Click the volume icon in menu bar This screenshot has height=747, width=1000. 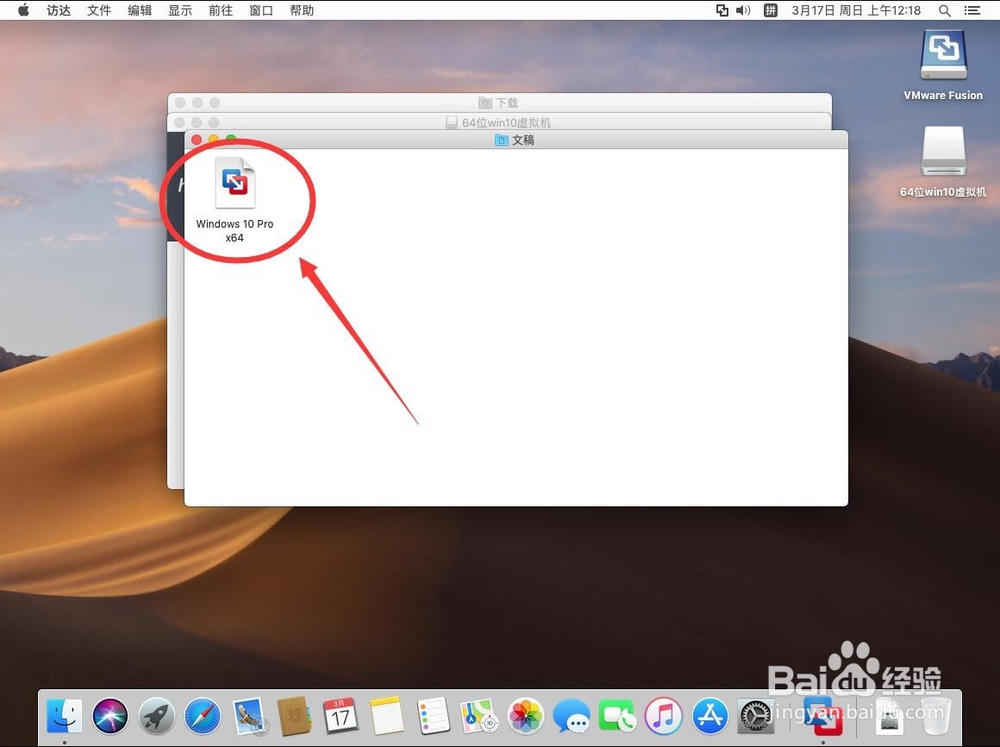(743, 10)
